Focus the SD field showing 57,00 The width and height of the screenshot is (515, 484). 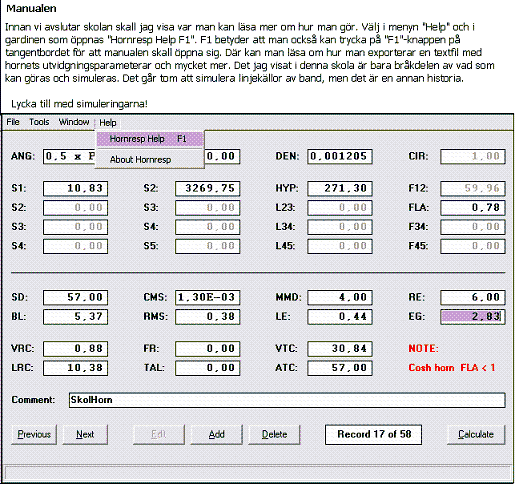[75, 297]
